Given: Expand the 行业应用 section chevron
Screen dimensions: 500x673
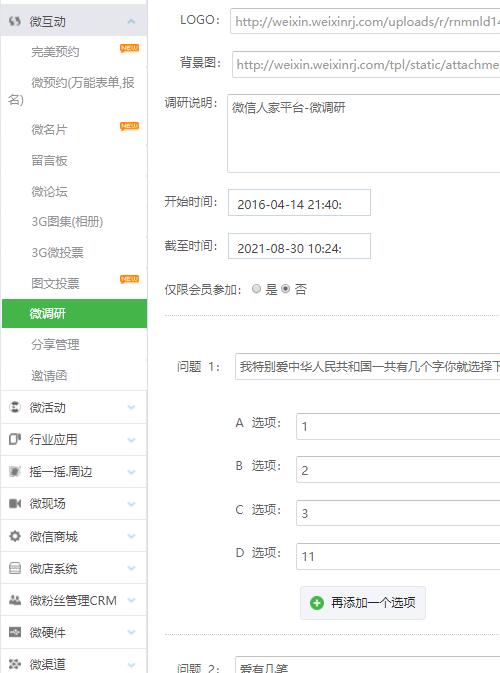Looking at the screenshot, I should [131, 440].
